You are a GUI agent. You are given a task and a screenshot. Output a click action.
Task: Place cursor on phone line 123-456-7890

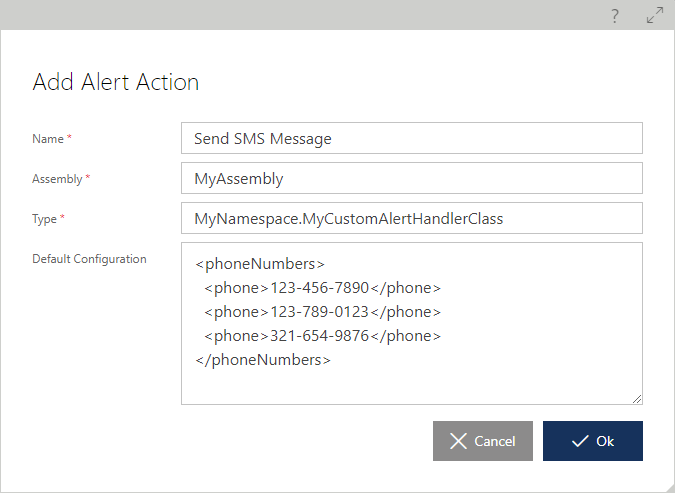322,288
